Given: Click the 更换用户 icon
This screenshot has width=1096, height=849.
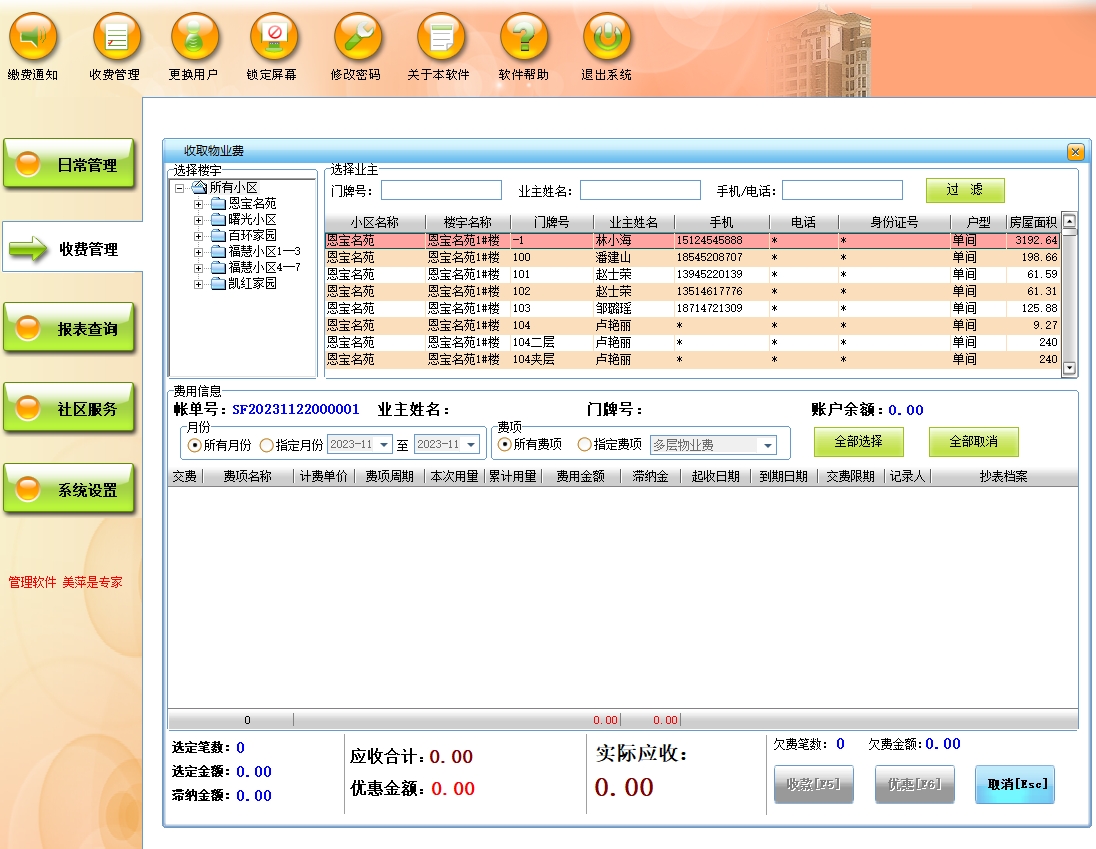Looking at the screenshot, I should [194, 39].
